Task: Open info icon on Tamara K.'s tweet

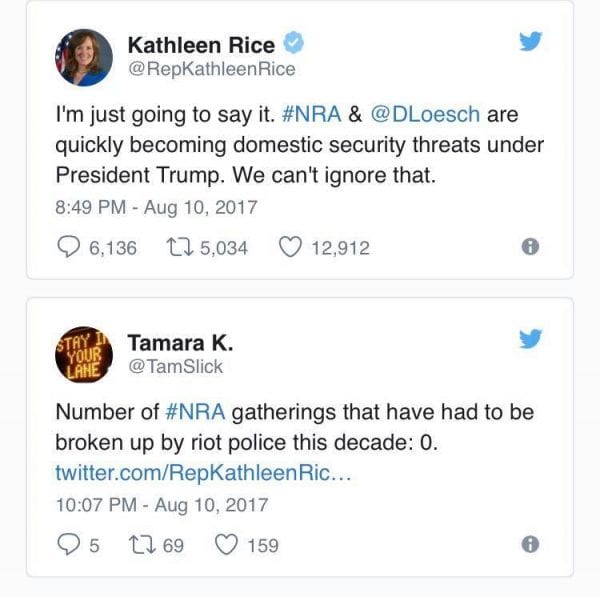Action: [531, 545]
